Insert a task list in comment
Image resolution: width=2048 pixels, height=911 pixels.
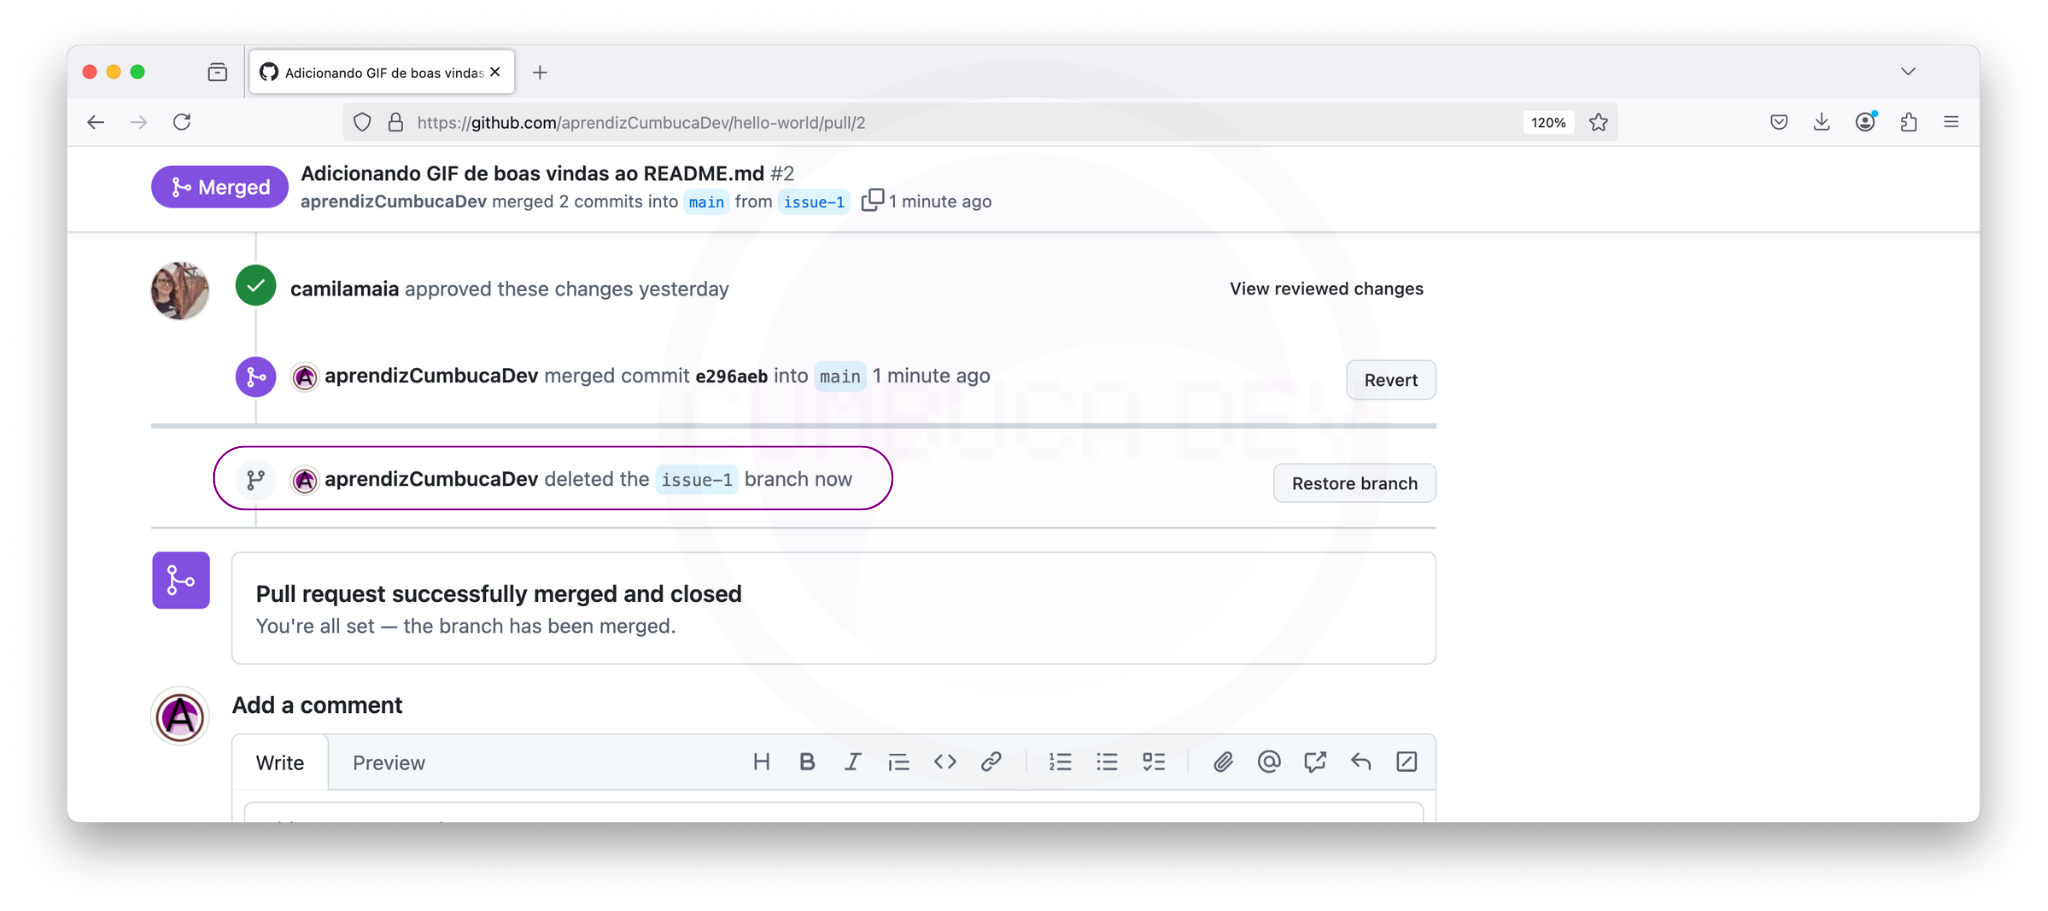click(1154, 762)
